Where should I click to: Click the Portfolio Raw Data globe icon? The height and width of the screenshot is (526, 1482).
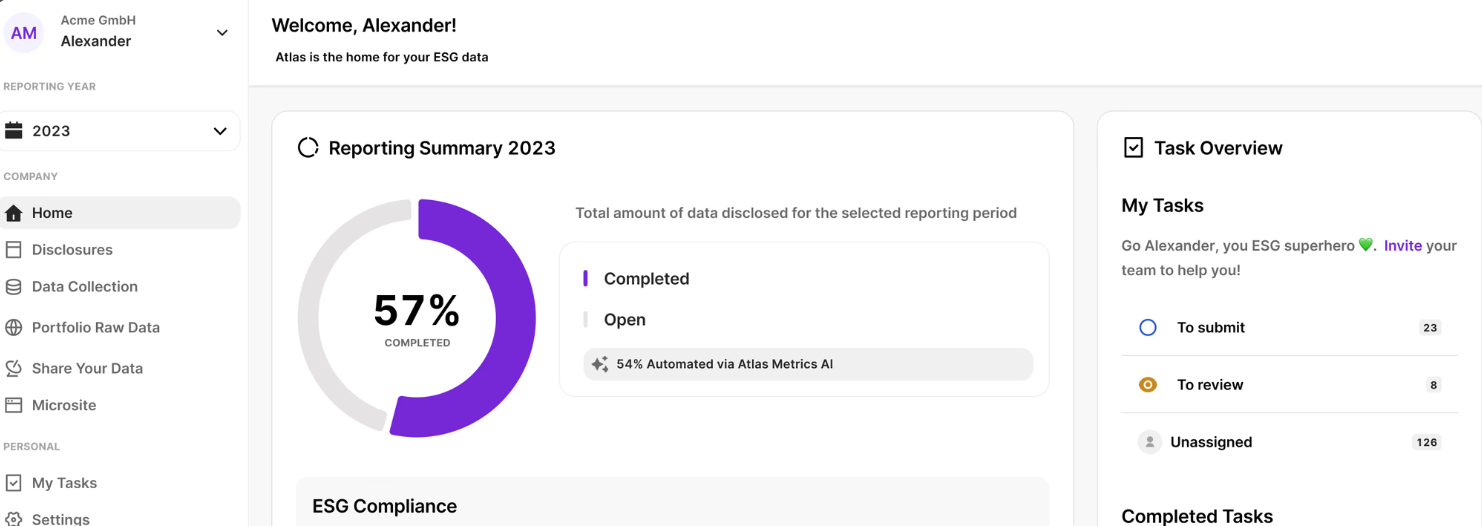(x=14, y=328)
